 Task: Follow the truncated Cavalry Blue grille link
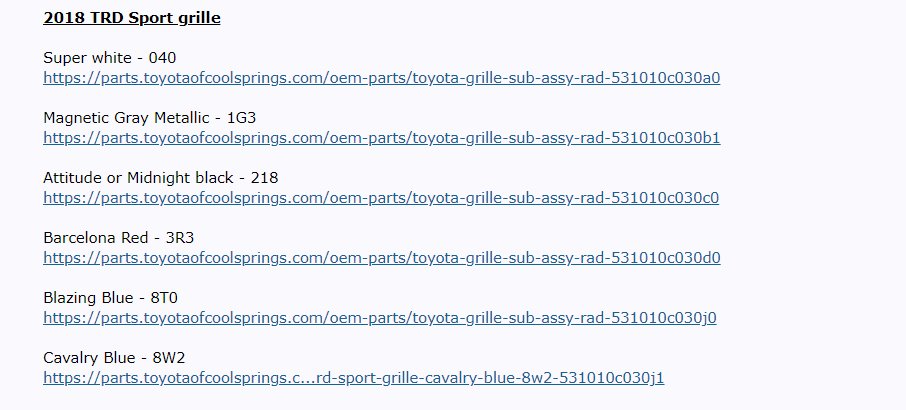(x=354, y=378)
